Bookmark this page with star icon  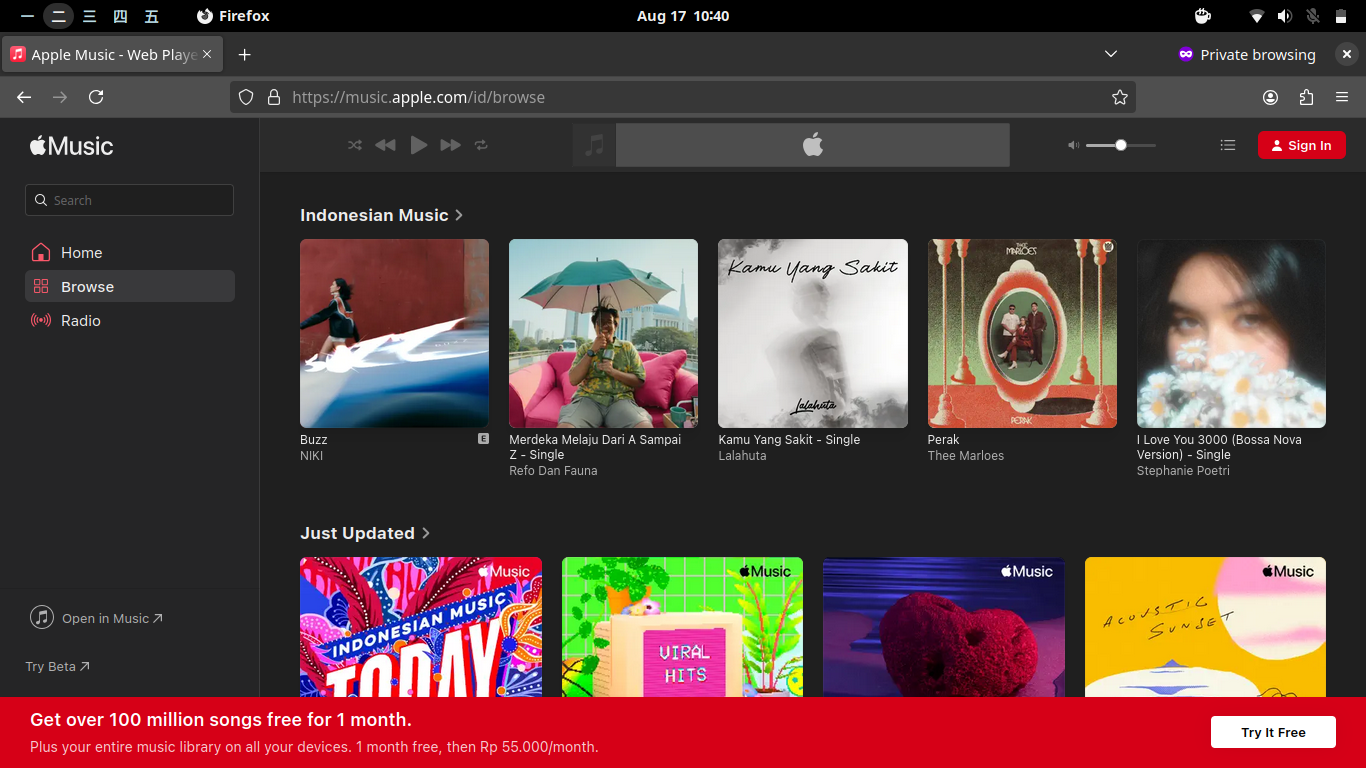click(x=1120, y=97)
